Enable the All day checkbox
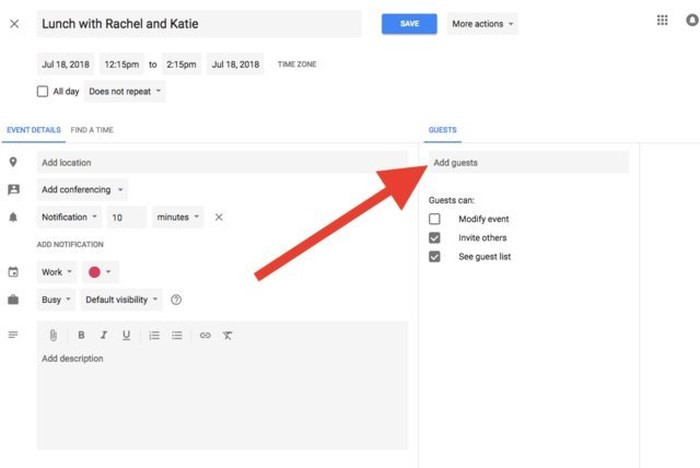700x468 pixels. pyautogui.click(x=42, y=92)
